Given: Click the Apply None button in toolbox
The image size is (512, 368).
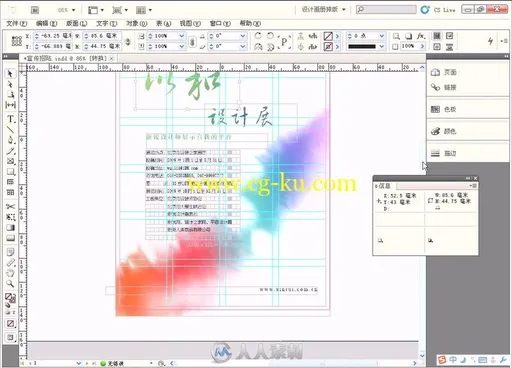Looking at the screenshot, I should [x=10, y=324].
